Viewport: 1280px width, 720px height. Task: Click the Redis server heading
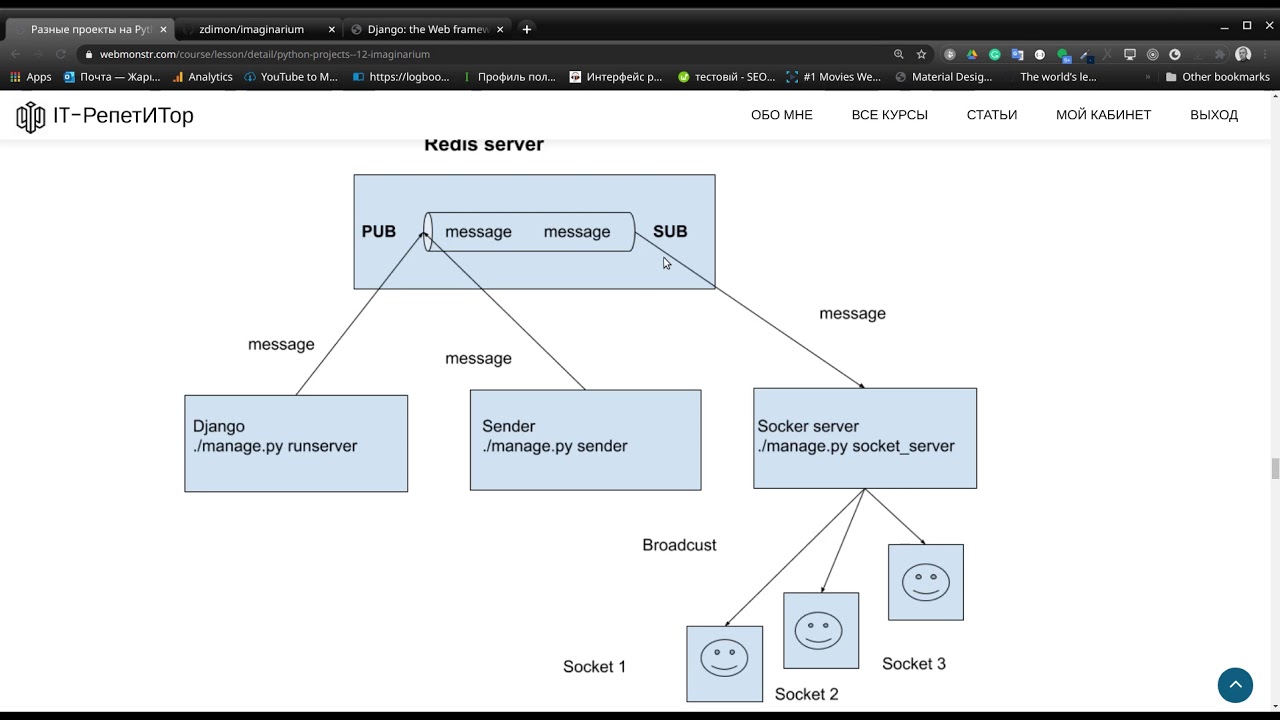click(484, 144)
